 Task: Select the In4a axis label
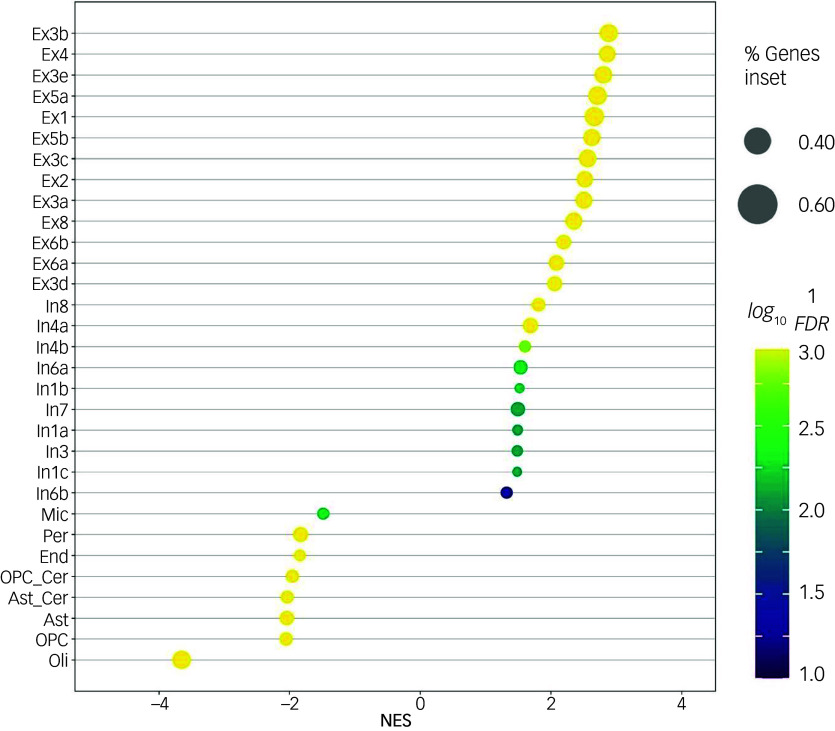click(52, 326)
